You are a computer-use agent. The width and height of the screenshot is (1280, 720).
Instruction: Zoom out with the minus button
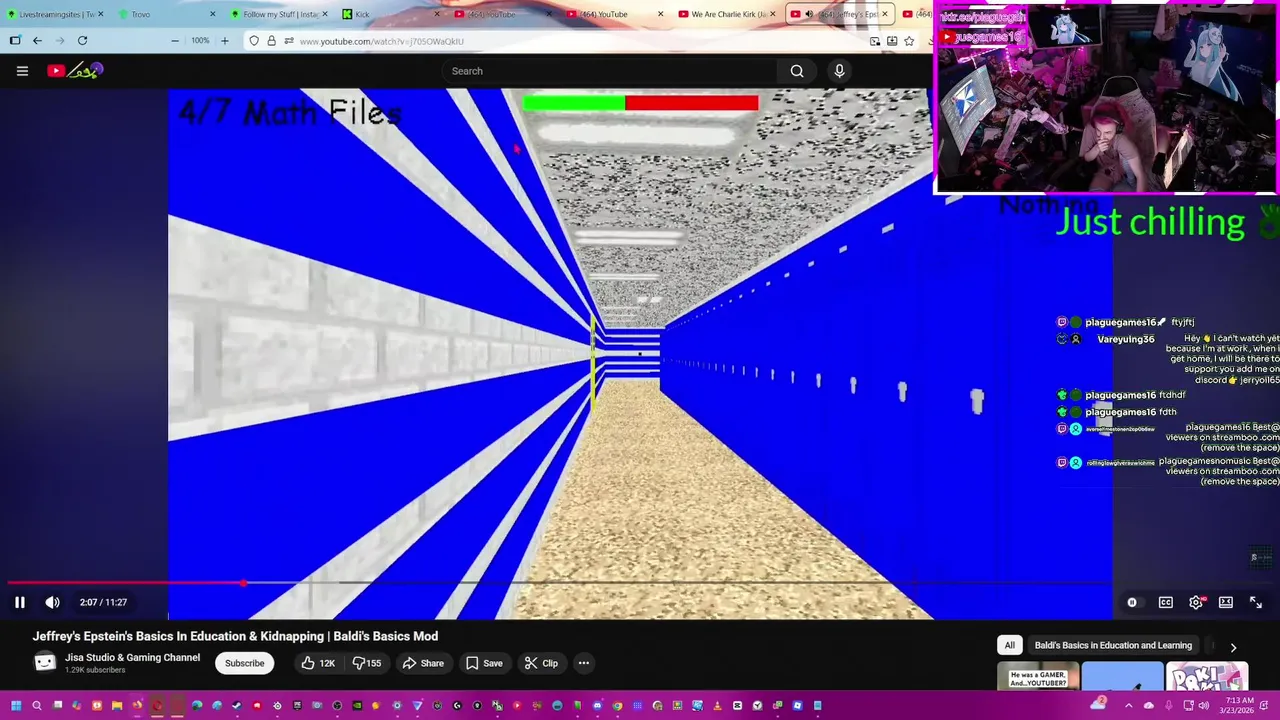coord(175,41)
